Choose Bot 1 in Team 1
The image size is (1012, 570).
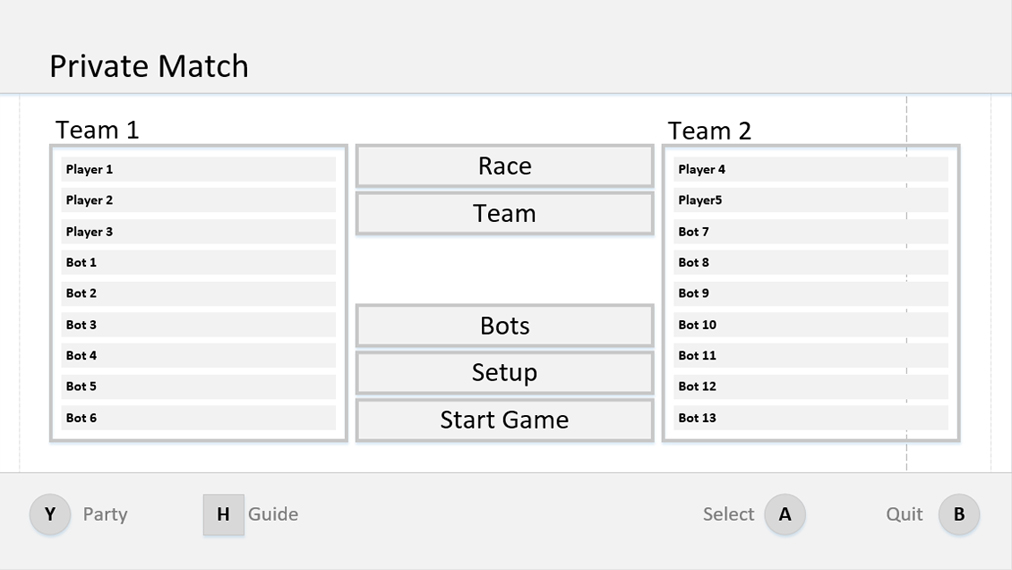pos(198,262)
